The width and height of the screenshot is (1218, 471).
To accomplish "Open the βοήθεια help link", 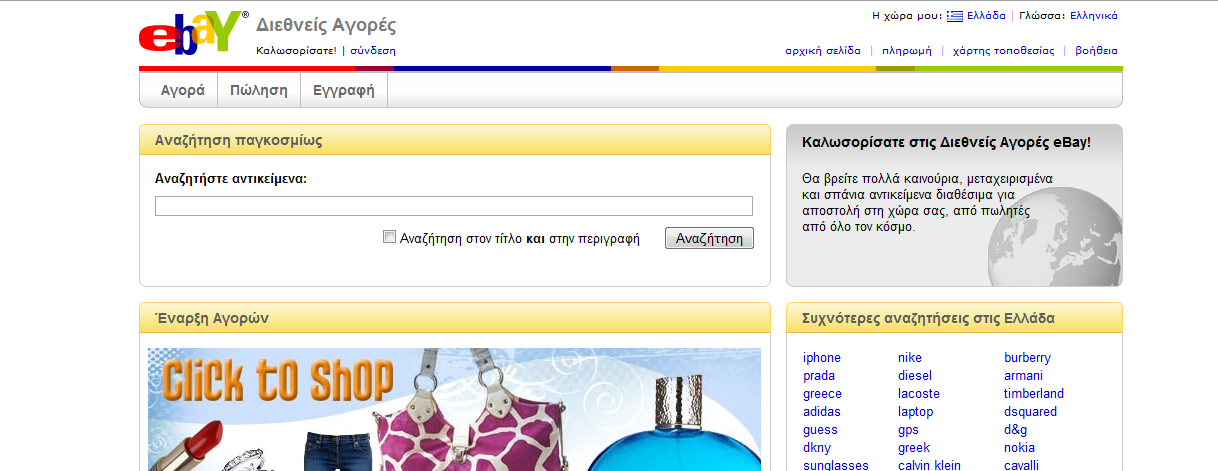I will click(1096, 50).
